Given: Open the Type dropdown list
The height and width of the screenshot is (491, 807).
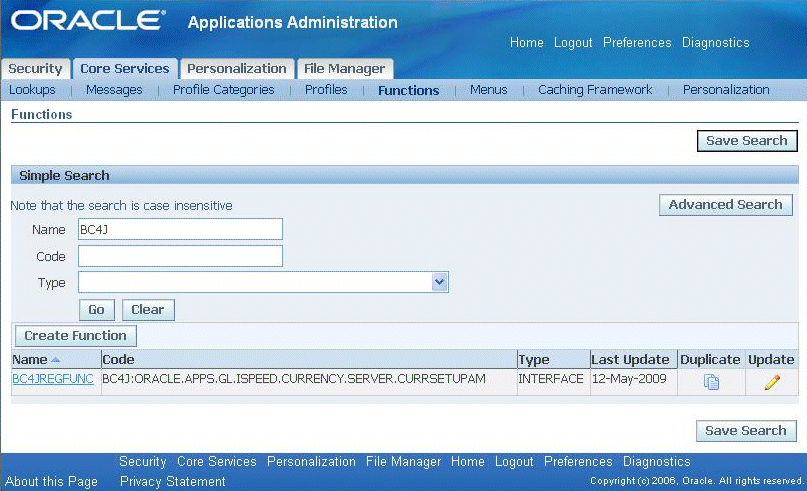Looking at the screenshot, I should point(440,282).
